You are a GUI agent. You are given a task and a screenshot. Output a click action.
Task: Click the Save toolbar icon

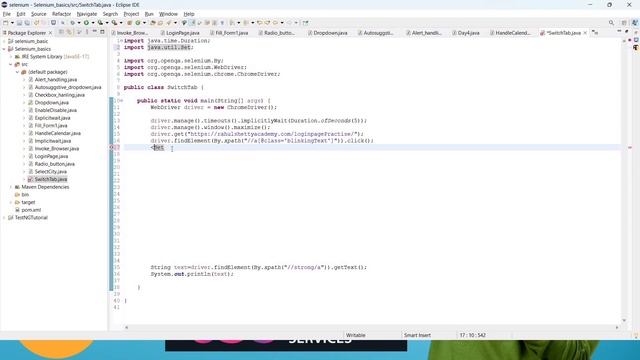pyautogui.click(x=19, y=23)
